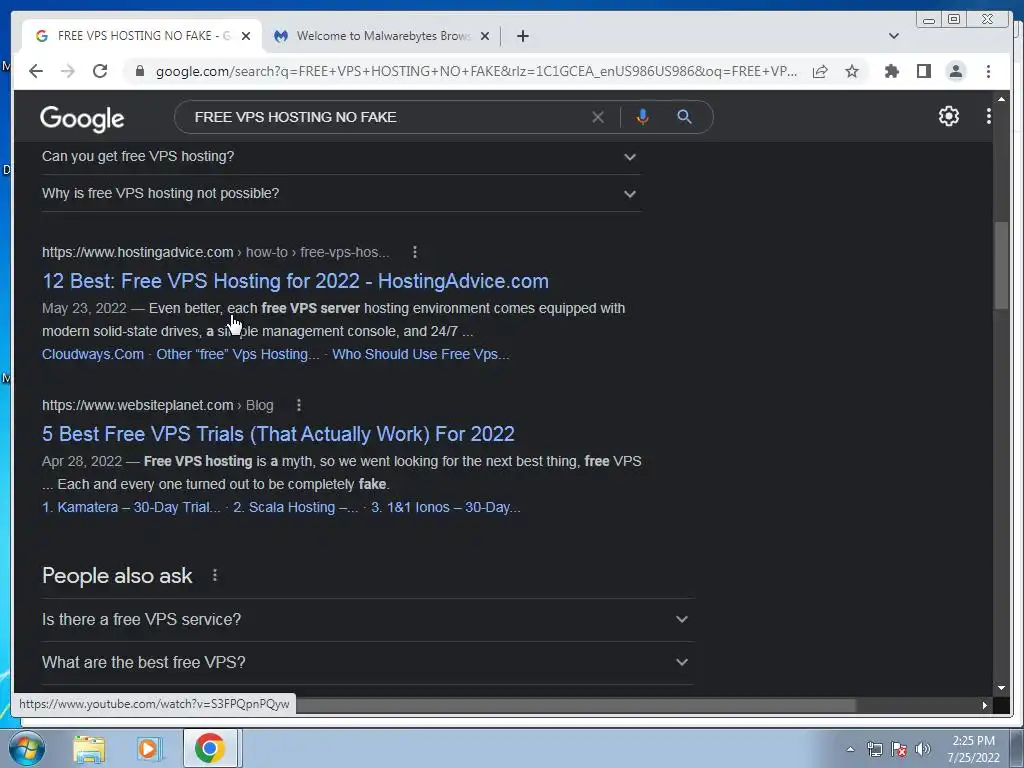Click the scroll up arrow
The width and height of the screenshot is (1024, 768).
(x=1000, y=99)
